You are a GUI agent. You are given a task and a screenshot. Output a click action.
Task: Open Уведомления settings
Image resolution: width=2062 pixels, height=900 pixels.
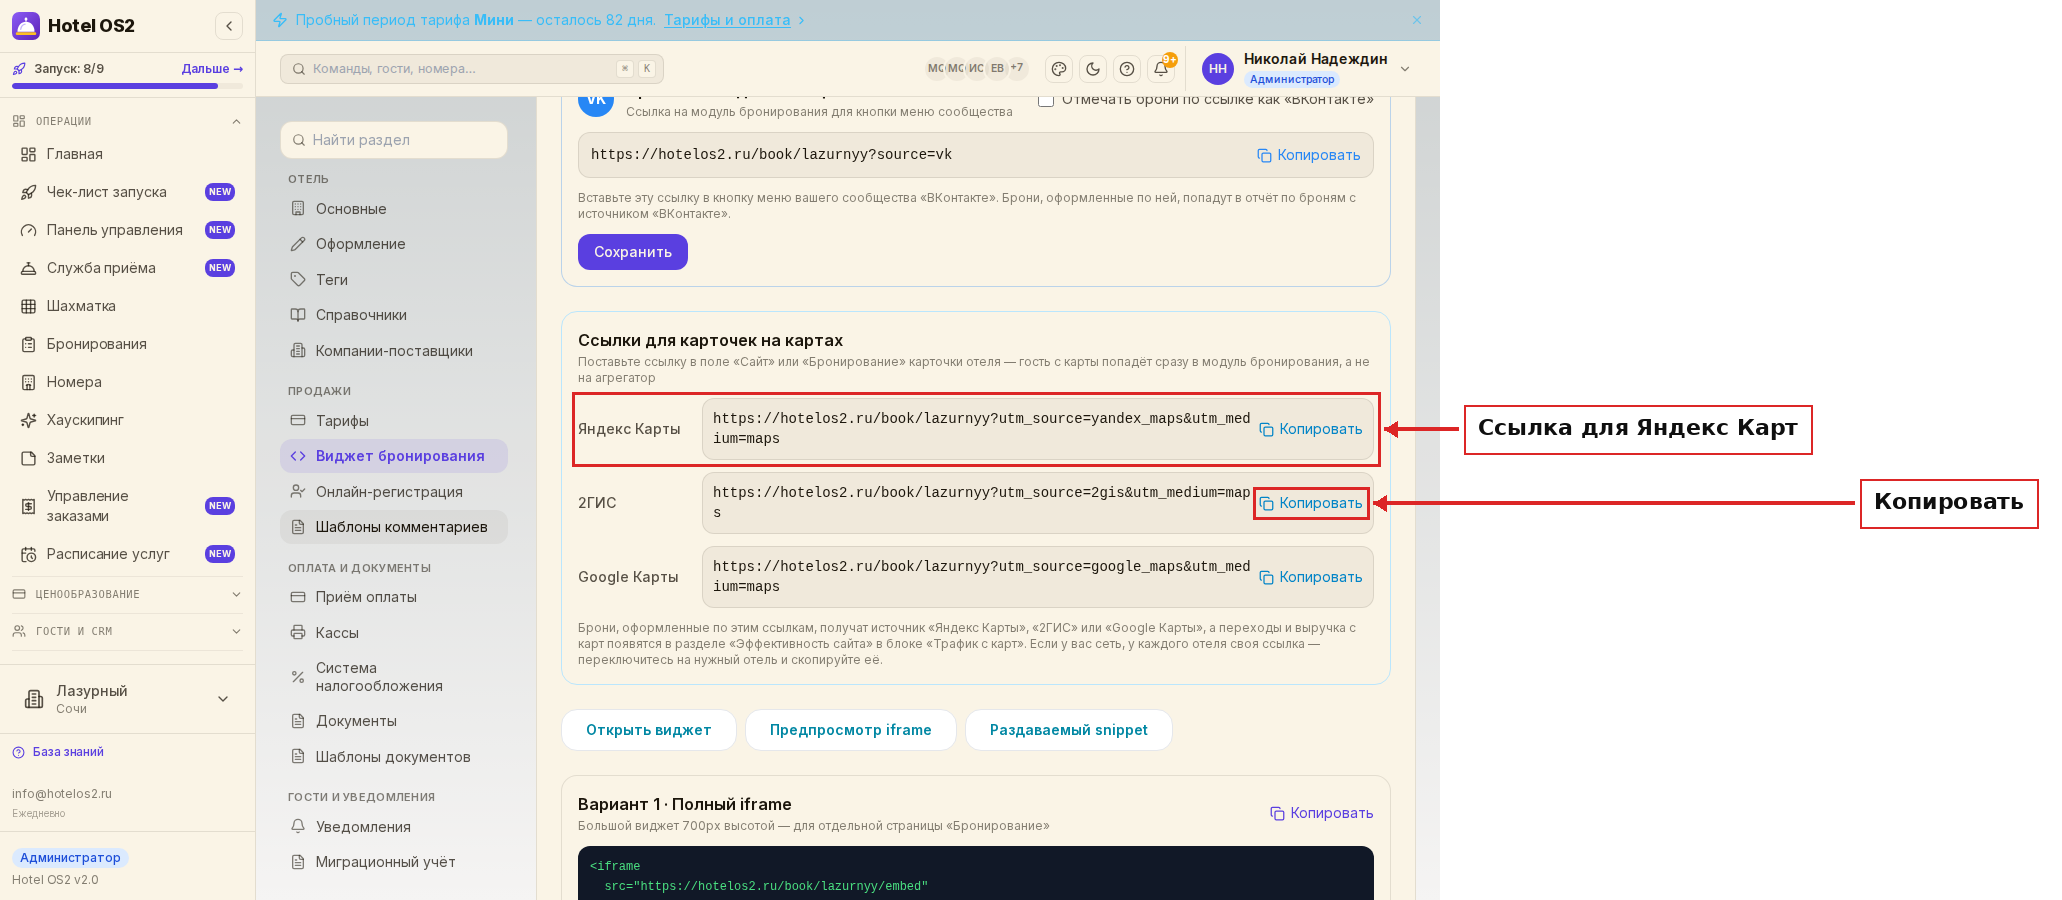click(394, 827)
